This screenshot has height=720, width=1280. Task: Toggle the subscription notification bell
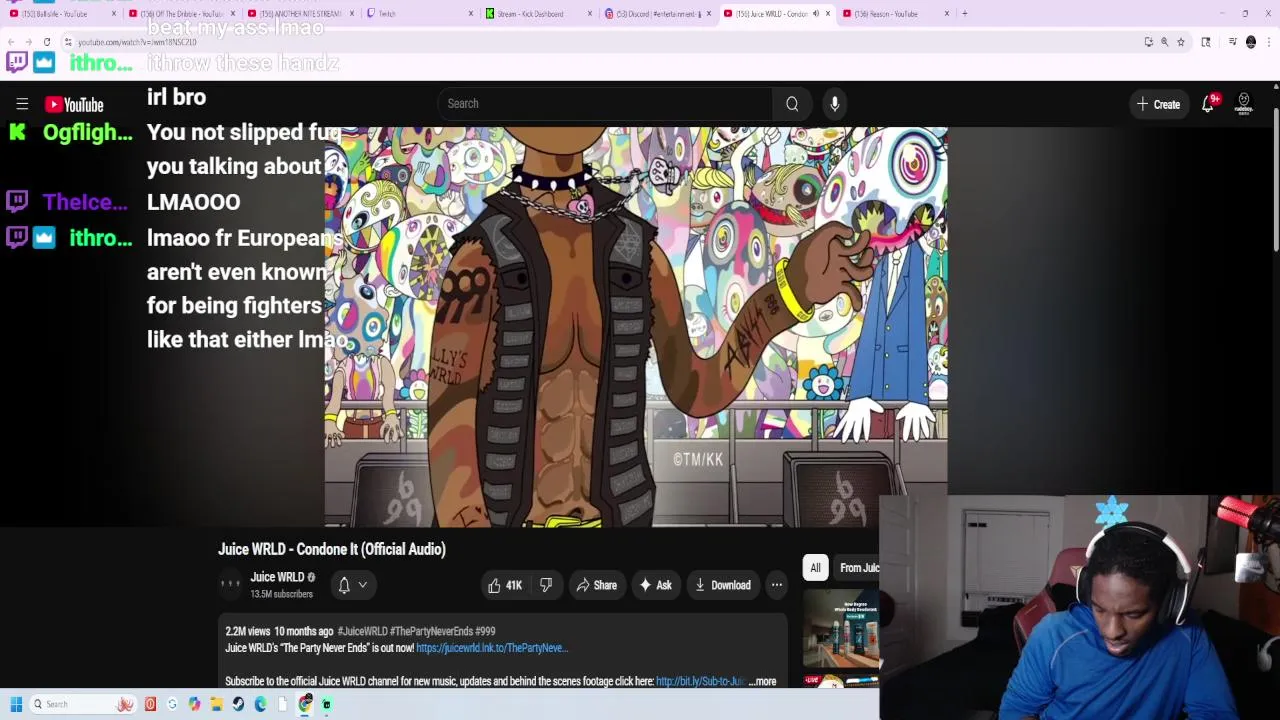[344, 585]
